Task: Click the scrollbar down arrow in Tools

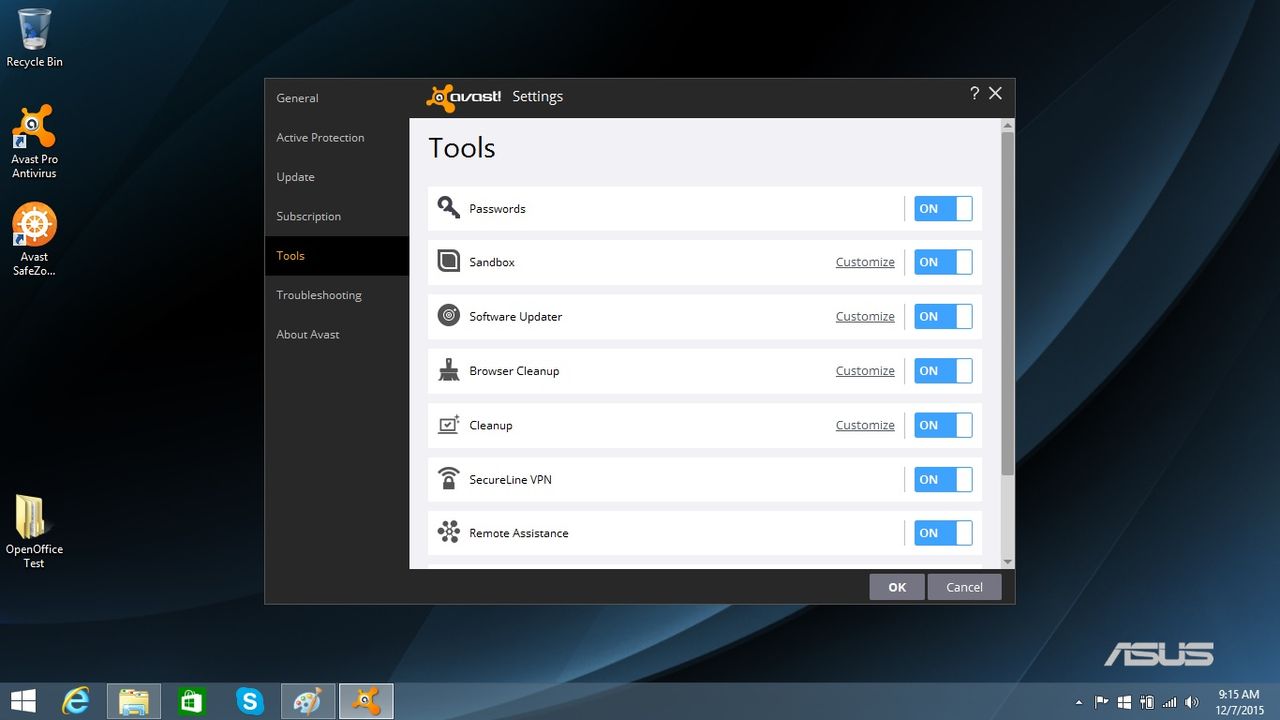Action: coord(1007,562)
